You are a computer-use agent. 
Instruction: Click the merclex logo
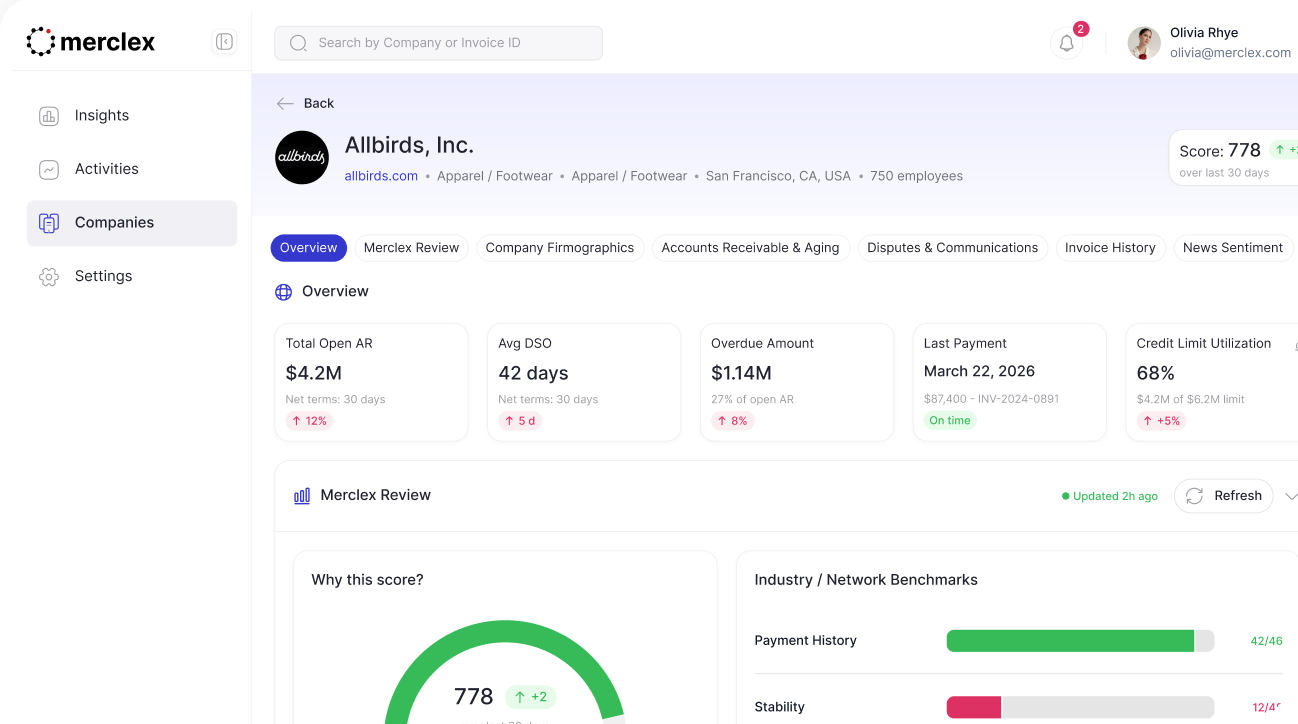[x=91, y=42]
